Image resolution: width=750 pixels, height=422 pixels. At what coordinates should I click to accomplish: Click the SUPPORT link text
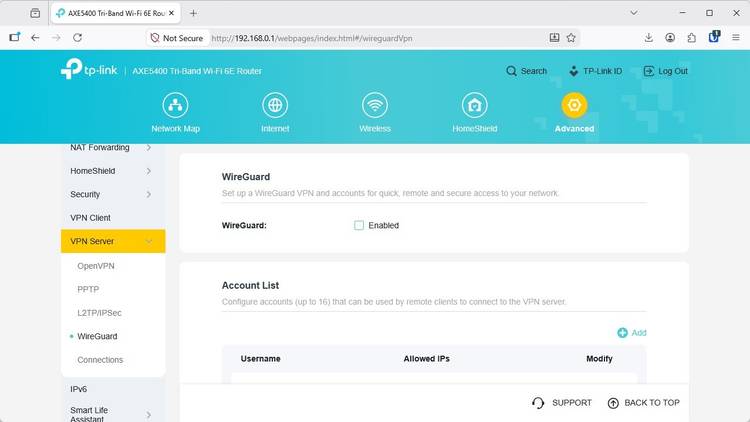click(572, 403)
